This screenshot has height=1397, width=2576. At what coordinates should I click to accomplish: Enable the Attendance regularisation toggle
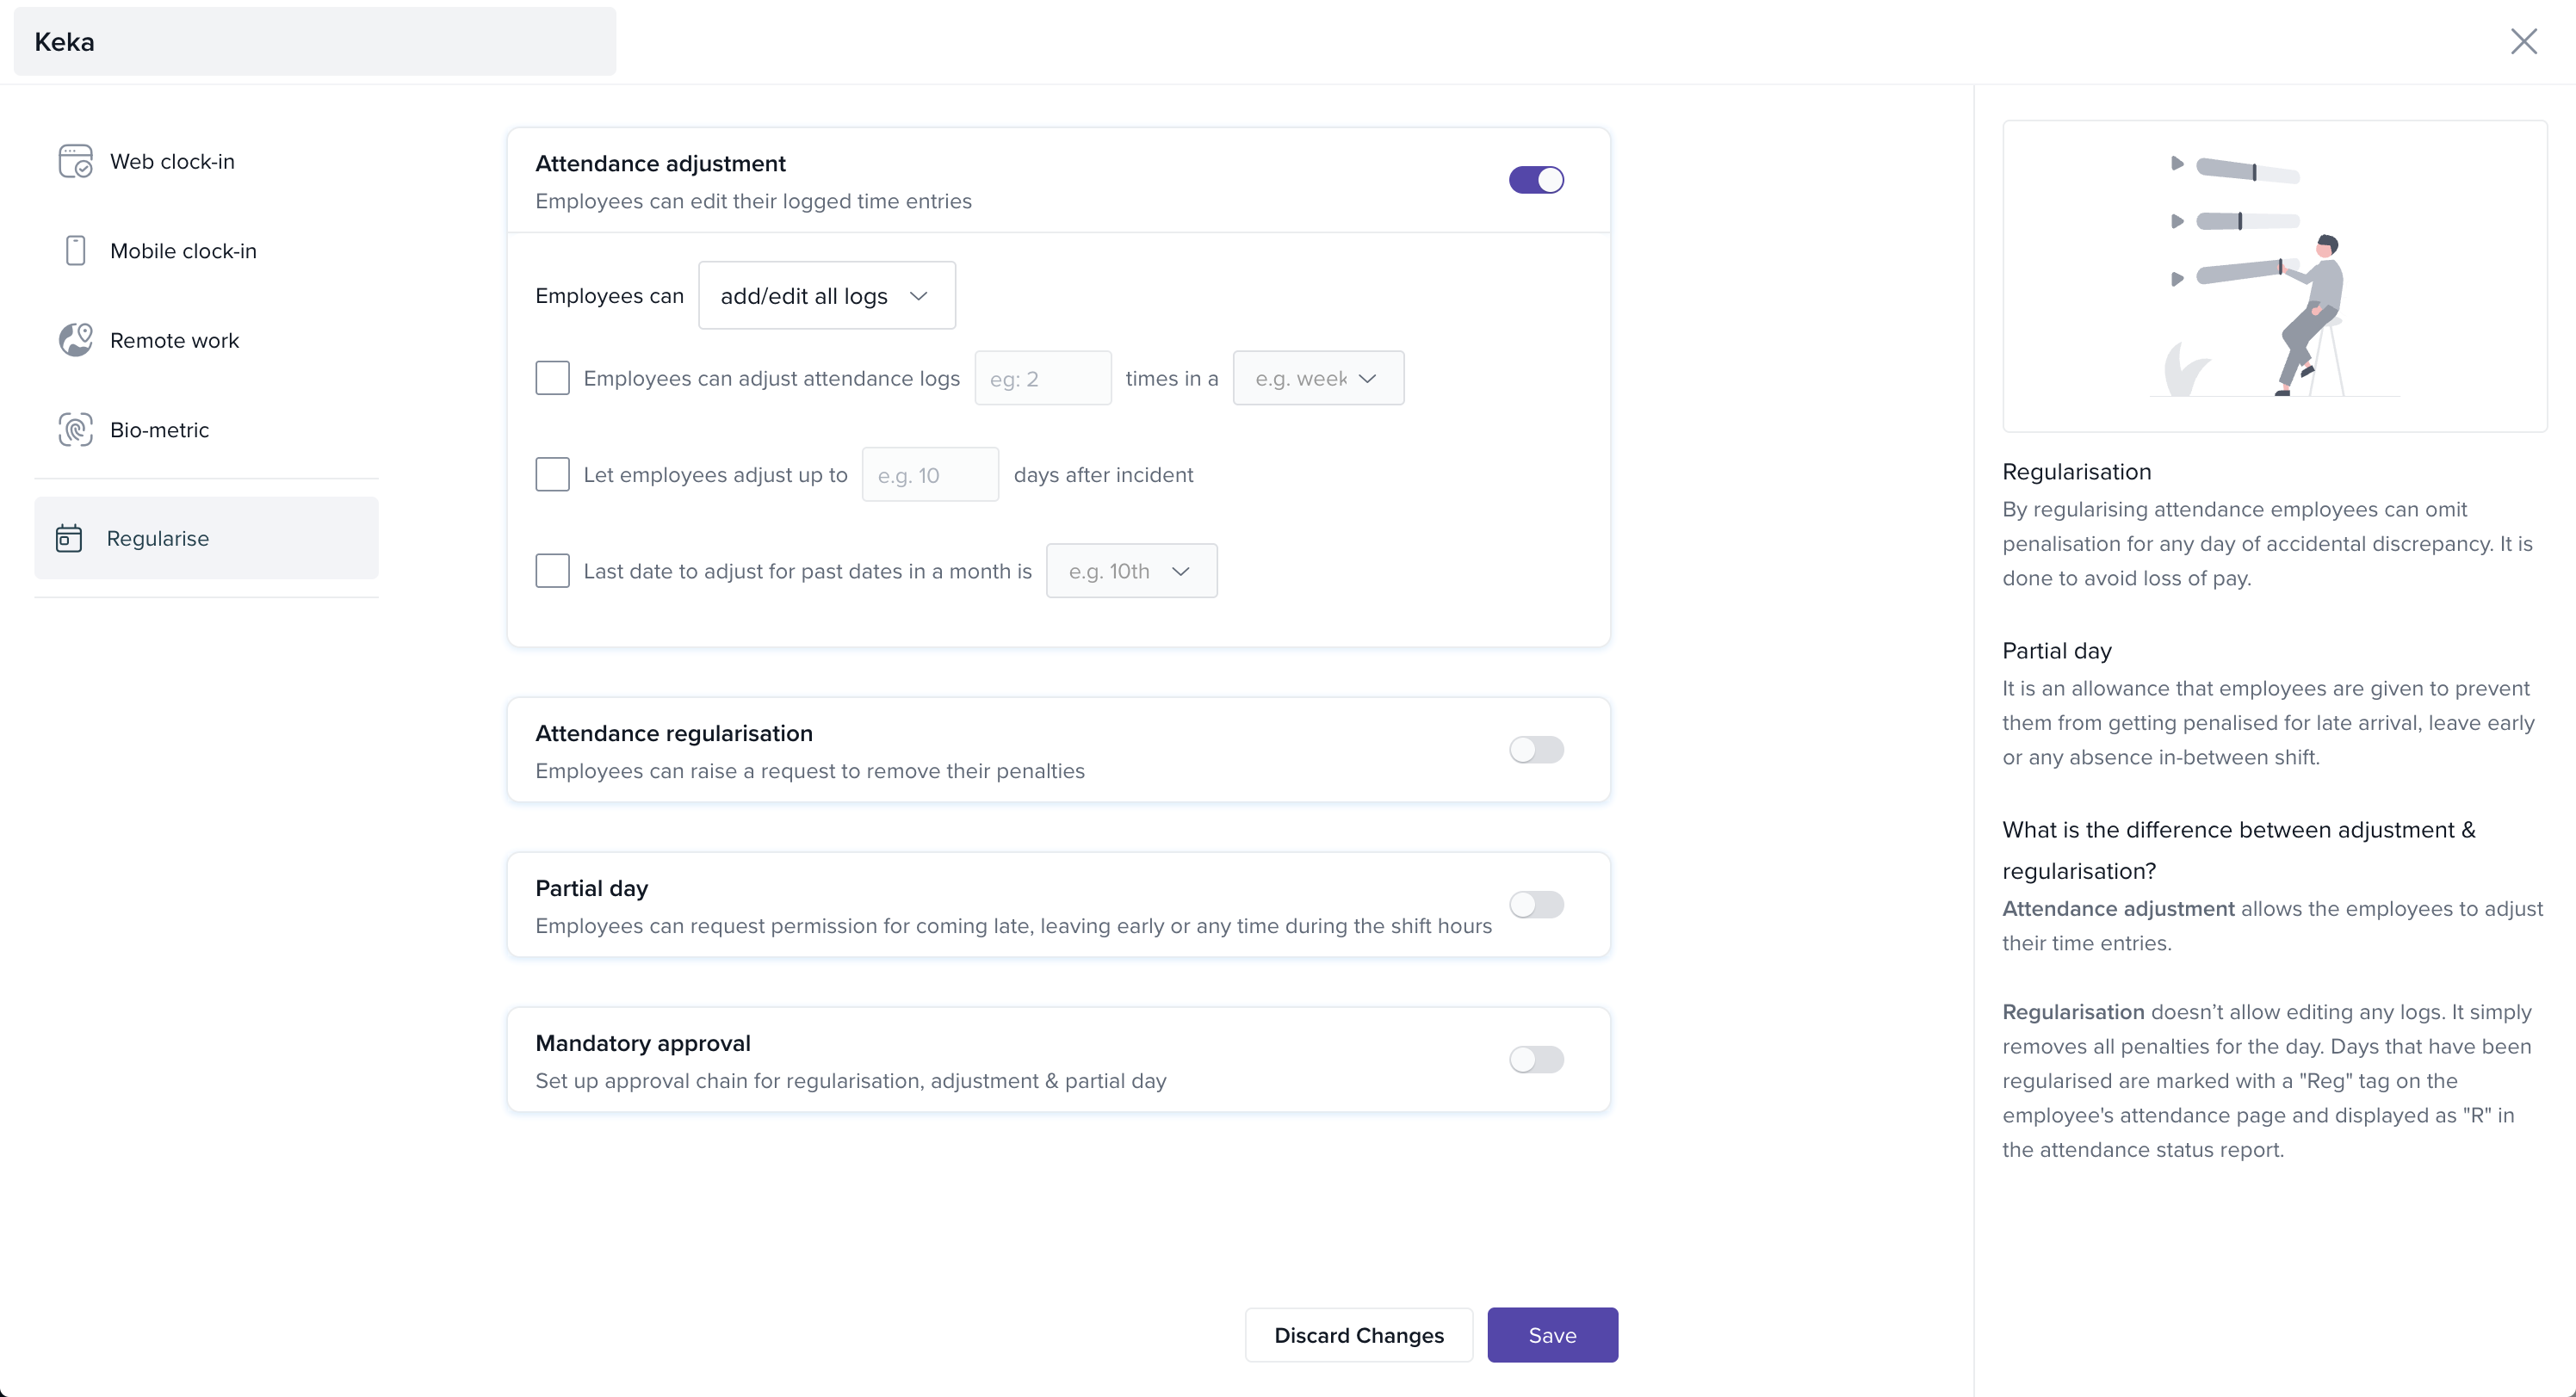coord(1536,750)
